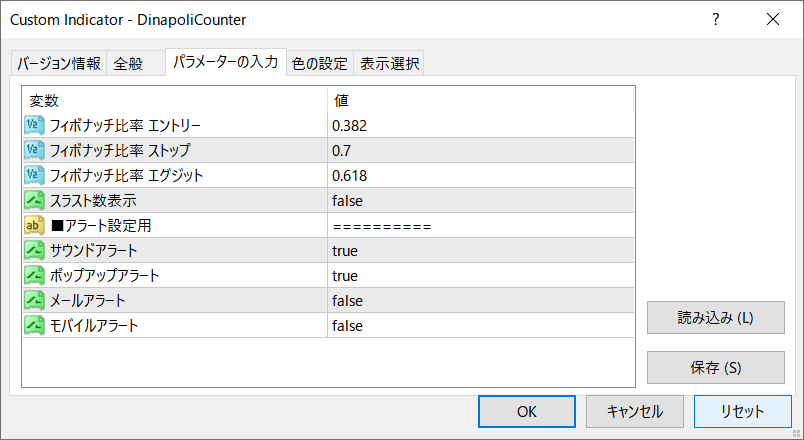Switch to the バージョン情報 tab
The height and width of the screenshot is (440, 804).
coord(59,64)
